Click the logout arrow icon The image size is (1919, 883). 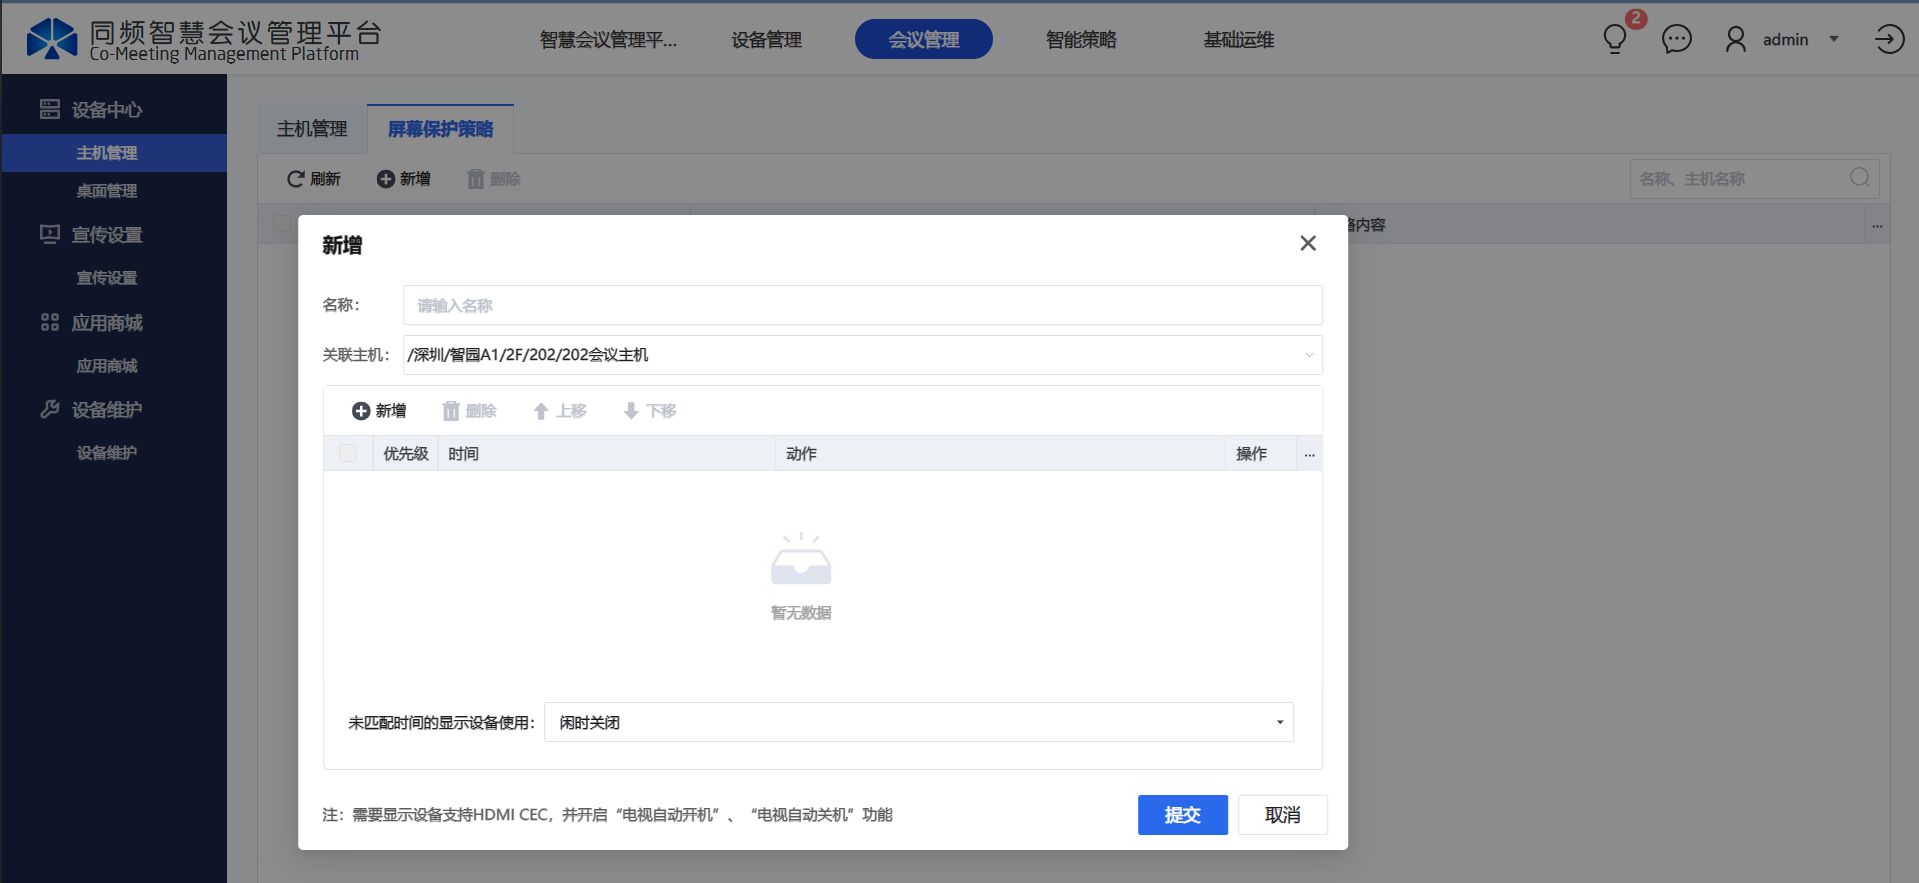pos(1889,40)
